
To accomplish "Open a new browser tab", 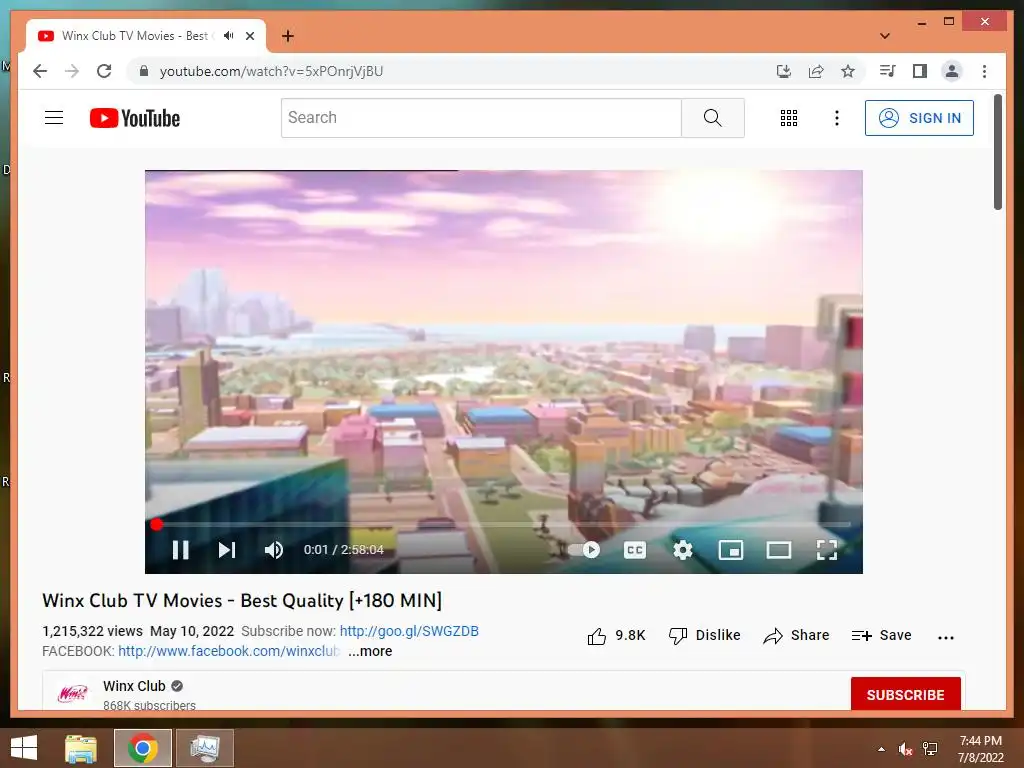I will (287, 36).
